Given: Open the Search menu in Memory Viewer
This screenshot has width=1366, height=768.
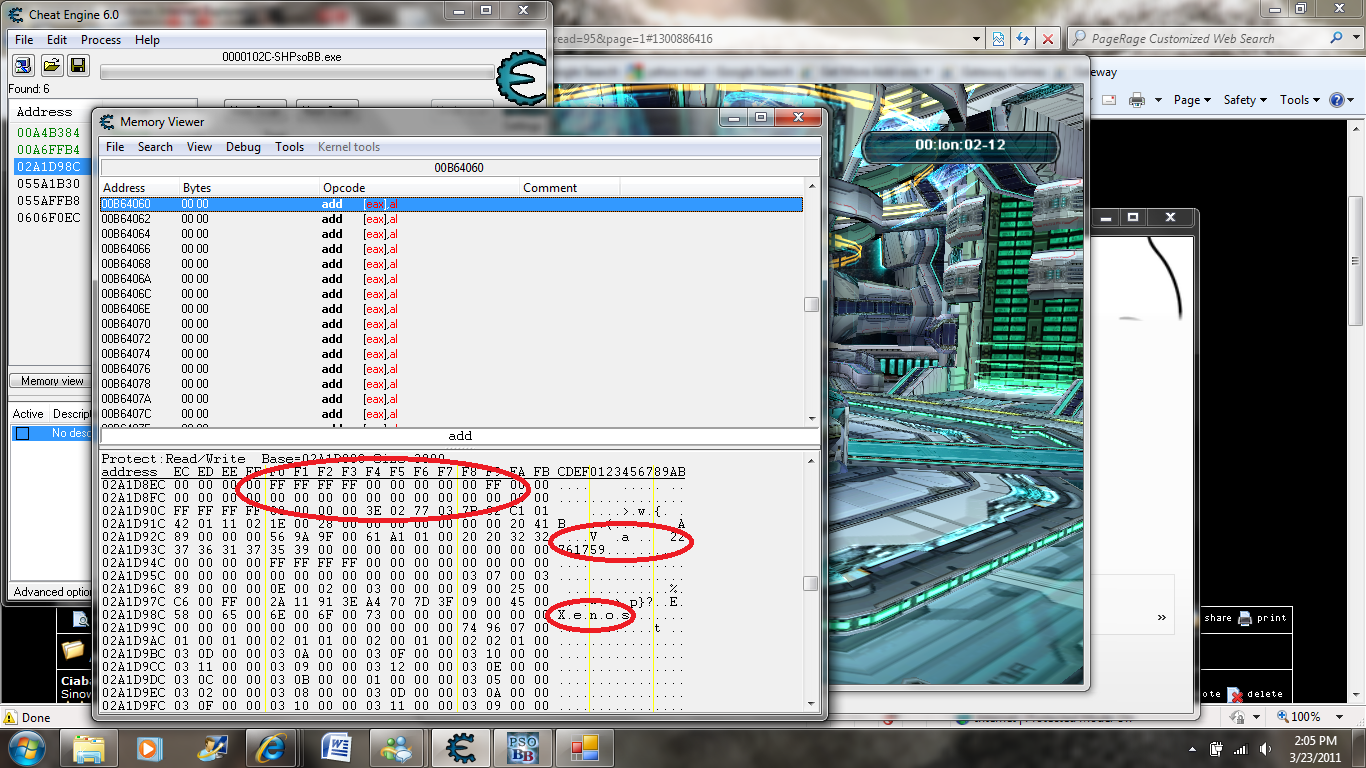Looking at the screenshot, I should (x=155, y=147).
